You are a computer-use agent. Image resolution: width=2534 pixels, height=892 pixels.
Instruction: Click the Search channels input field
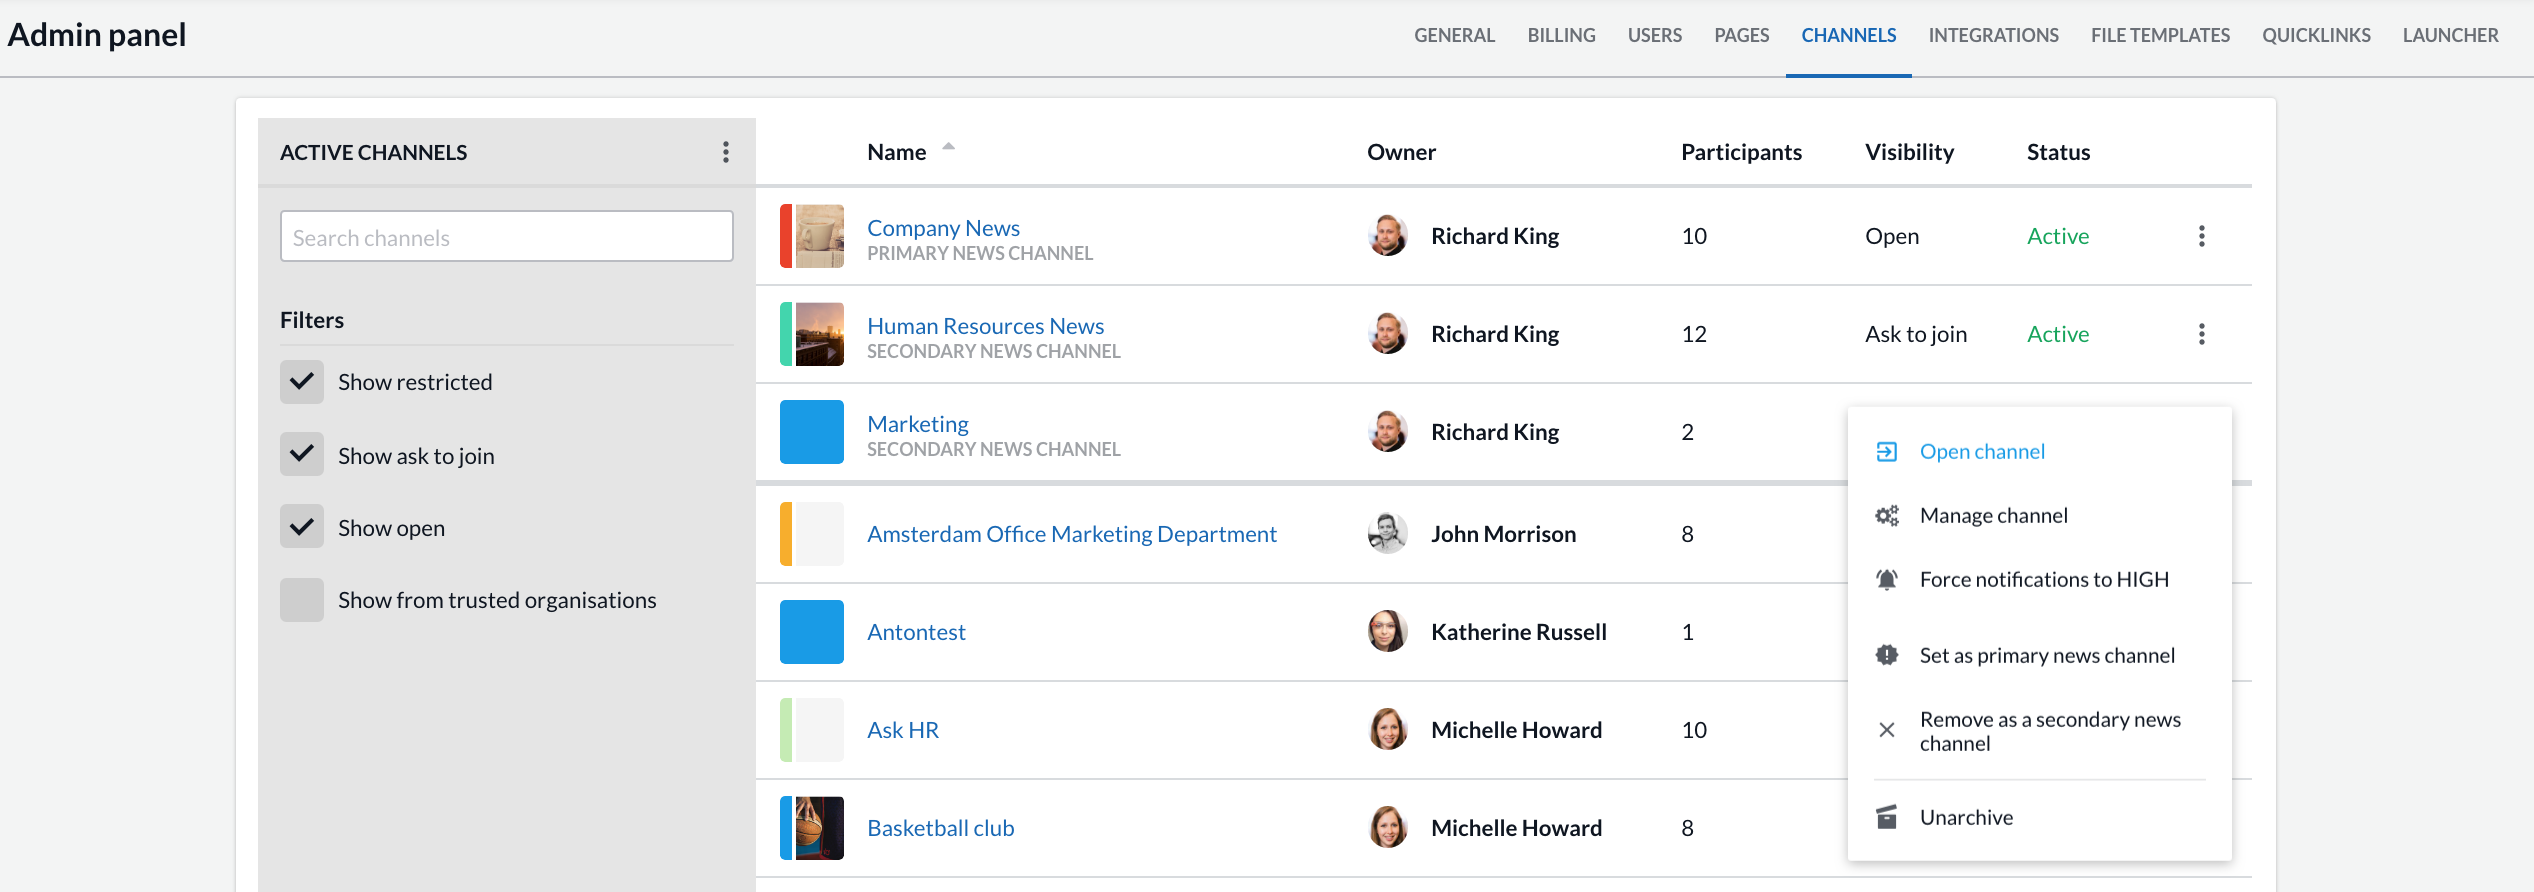point(506,237)
